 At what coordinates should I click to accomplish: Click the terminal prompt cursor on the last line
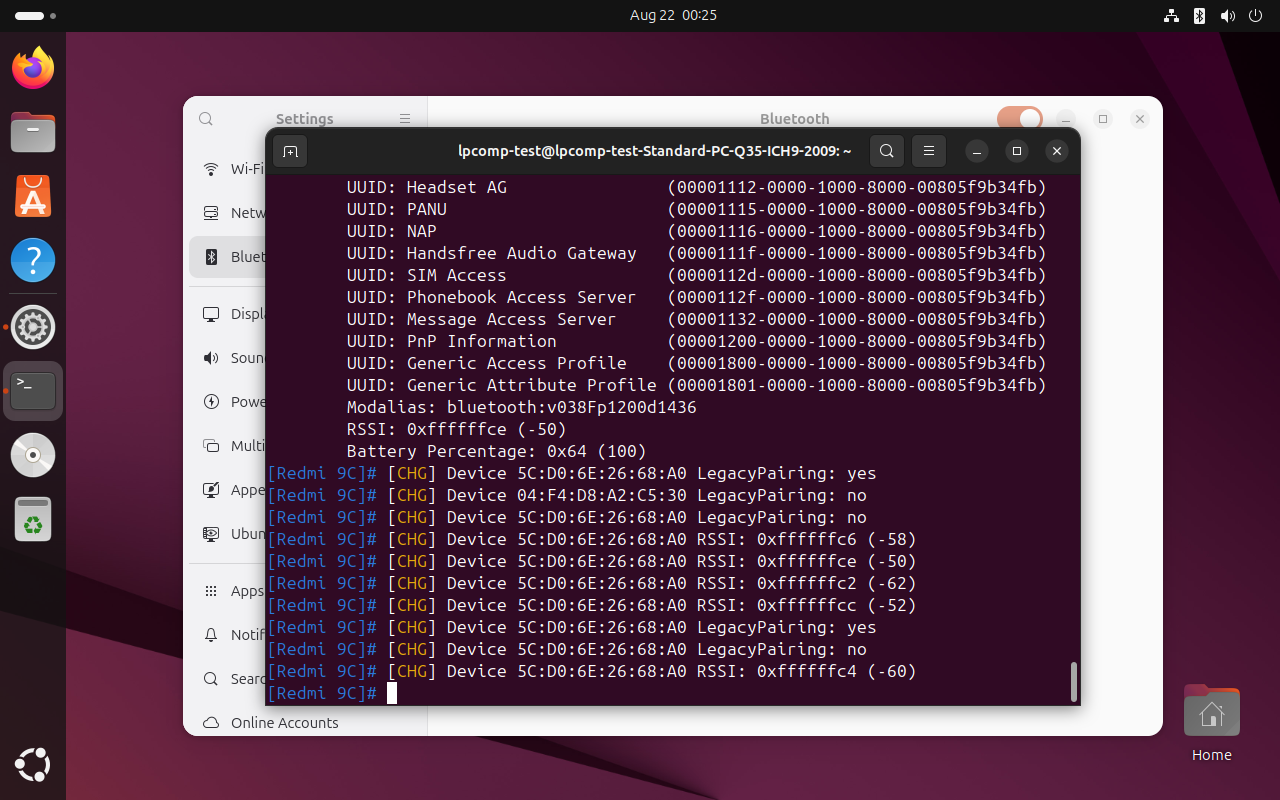[392, 693]
